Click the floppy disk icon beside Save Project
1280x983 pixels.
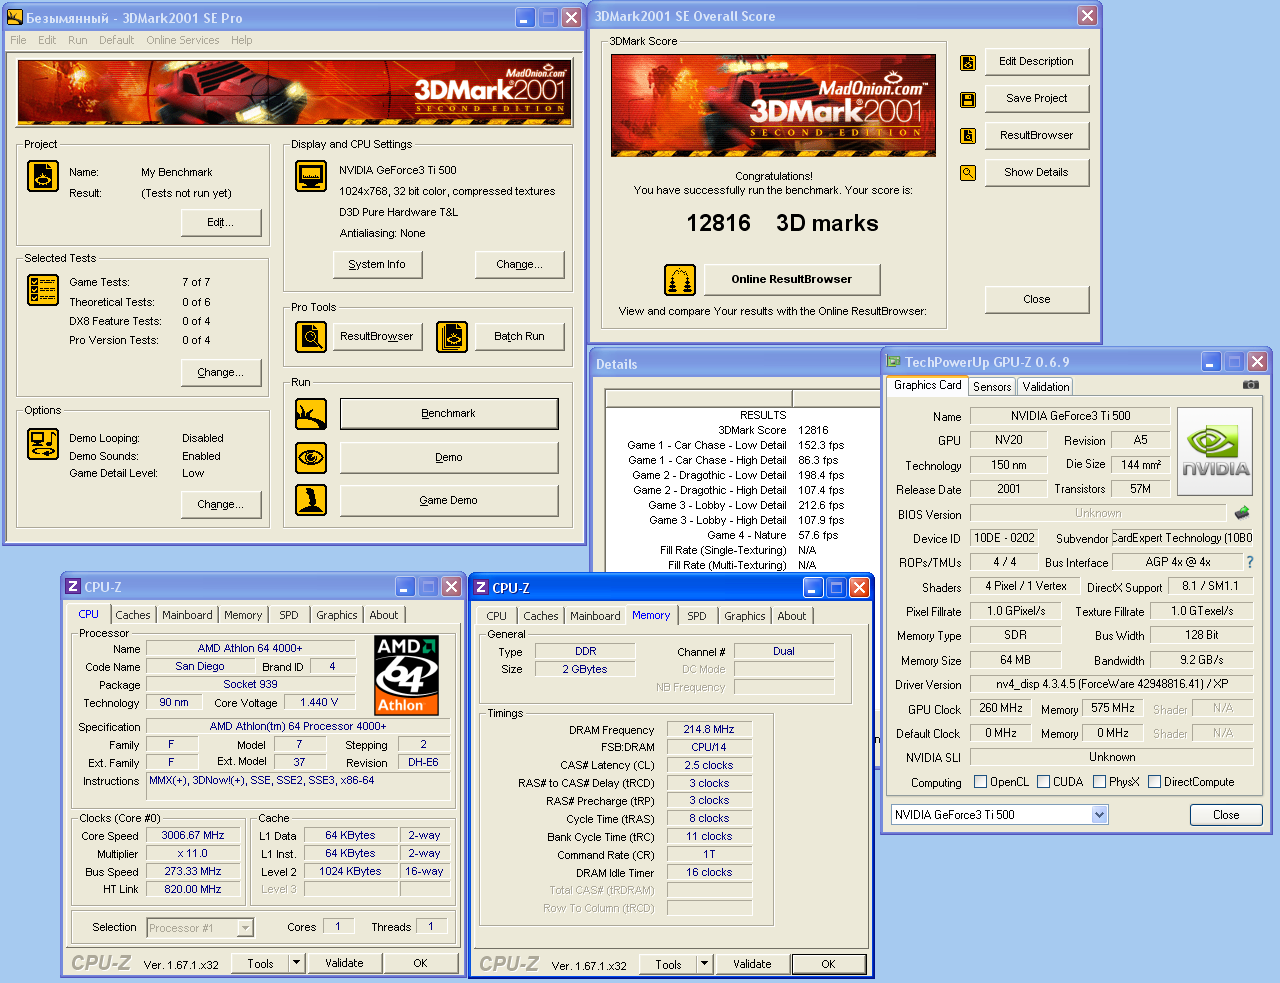tap(968, 100)
